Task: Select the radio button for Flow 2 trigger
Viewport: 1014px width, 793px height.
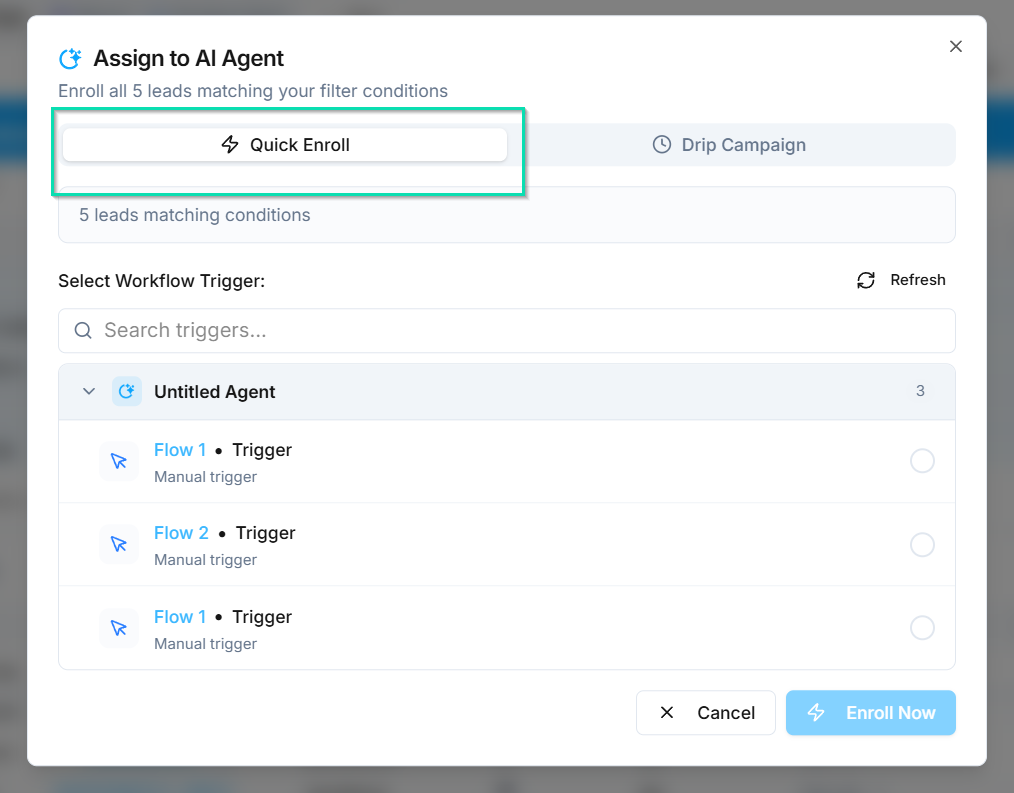Action: pyautogui.click(x=922, y=545)
